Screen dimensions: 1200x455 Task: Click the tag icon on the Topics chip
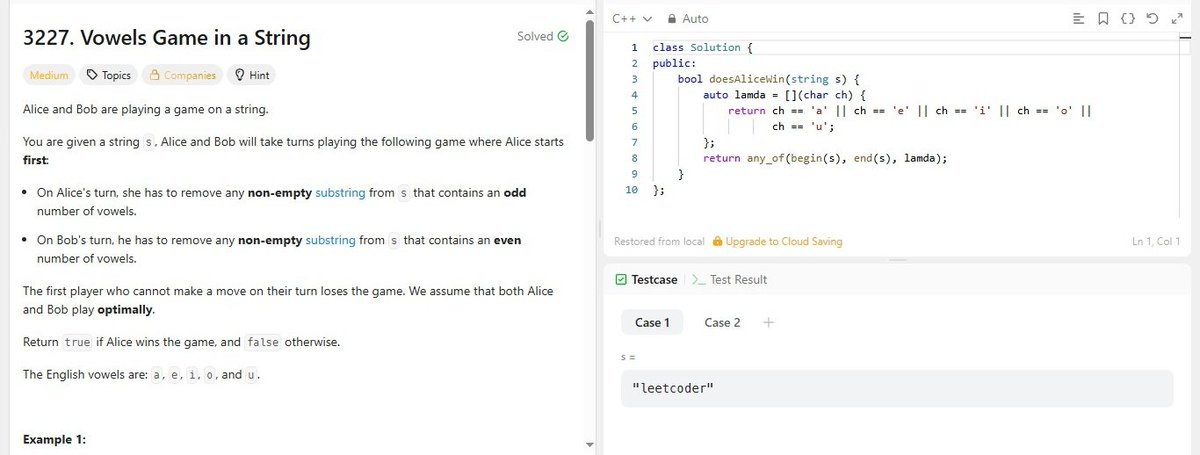(x=92, y=75)
